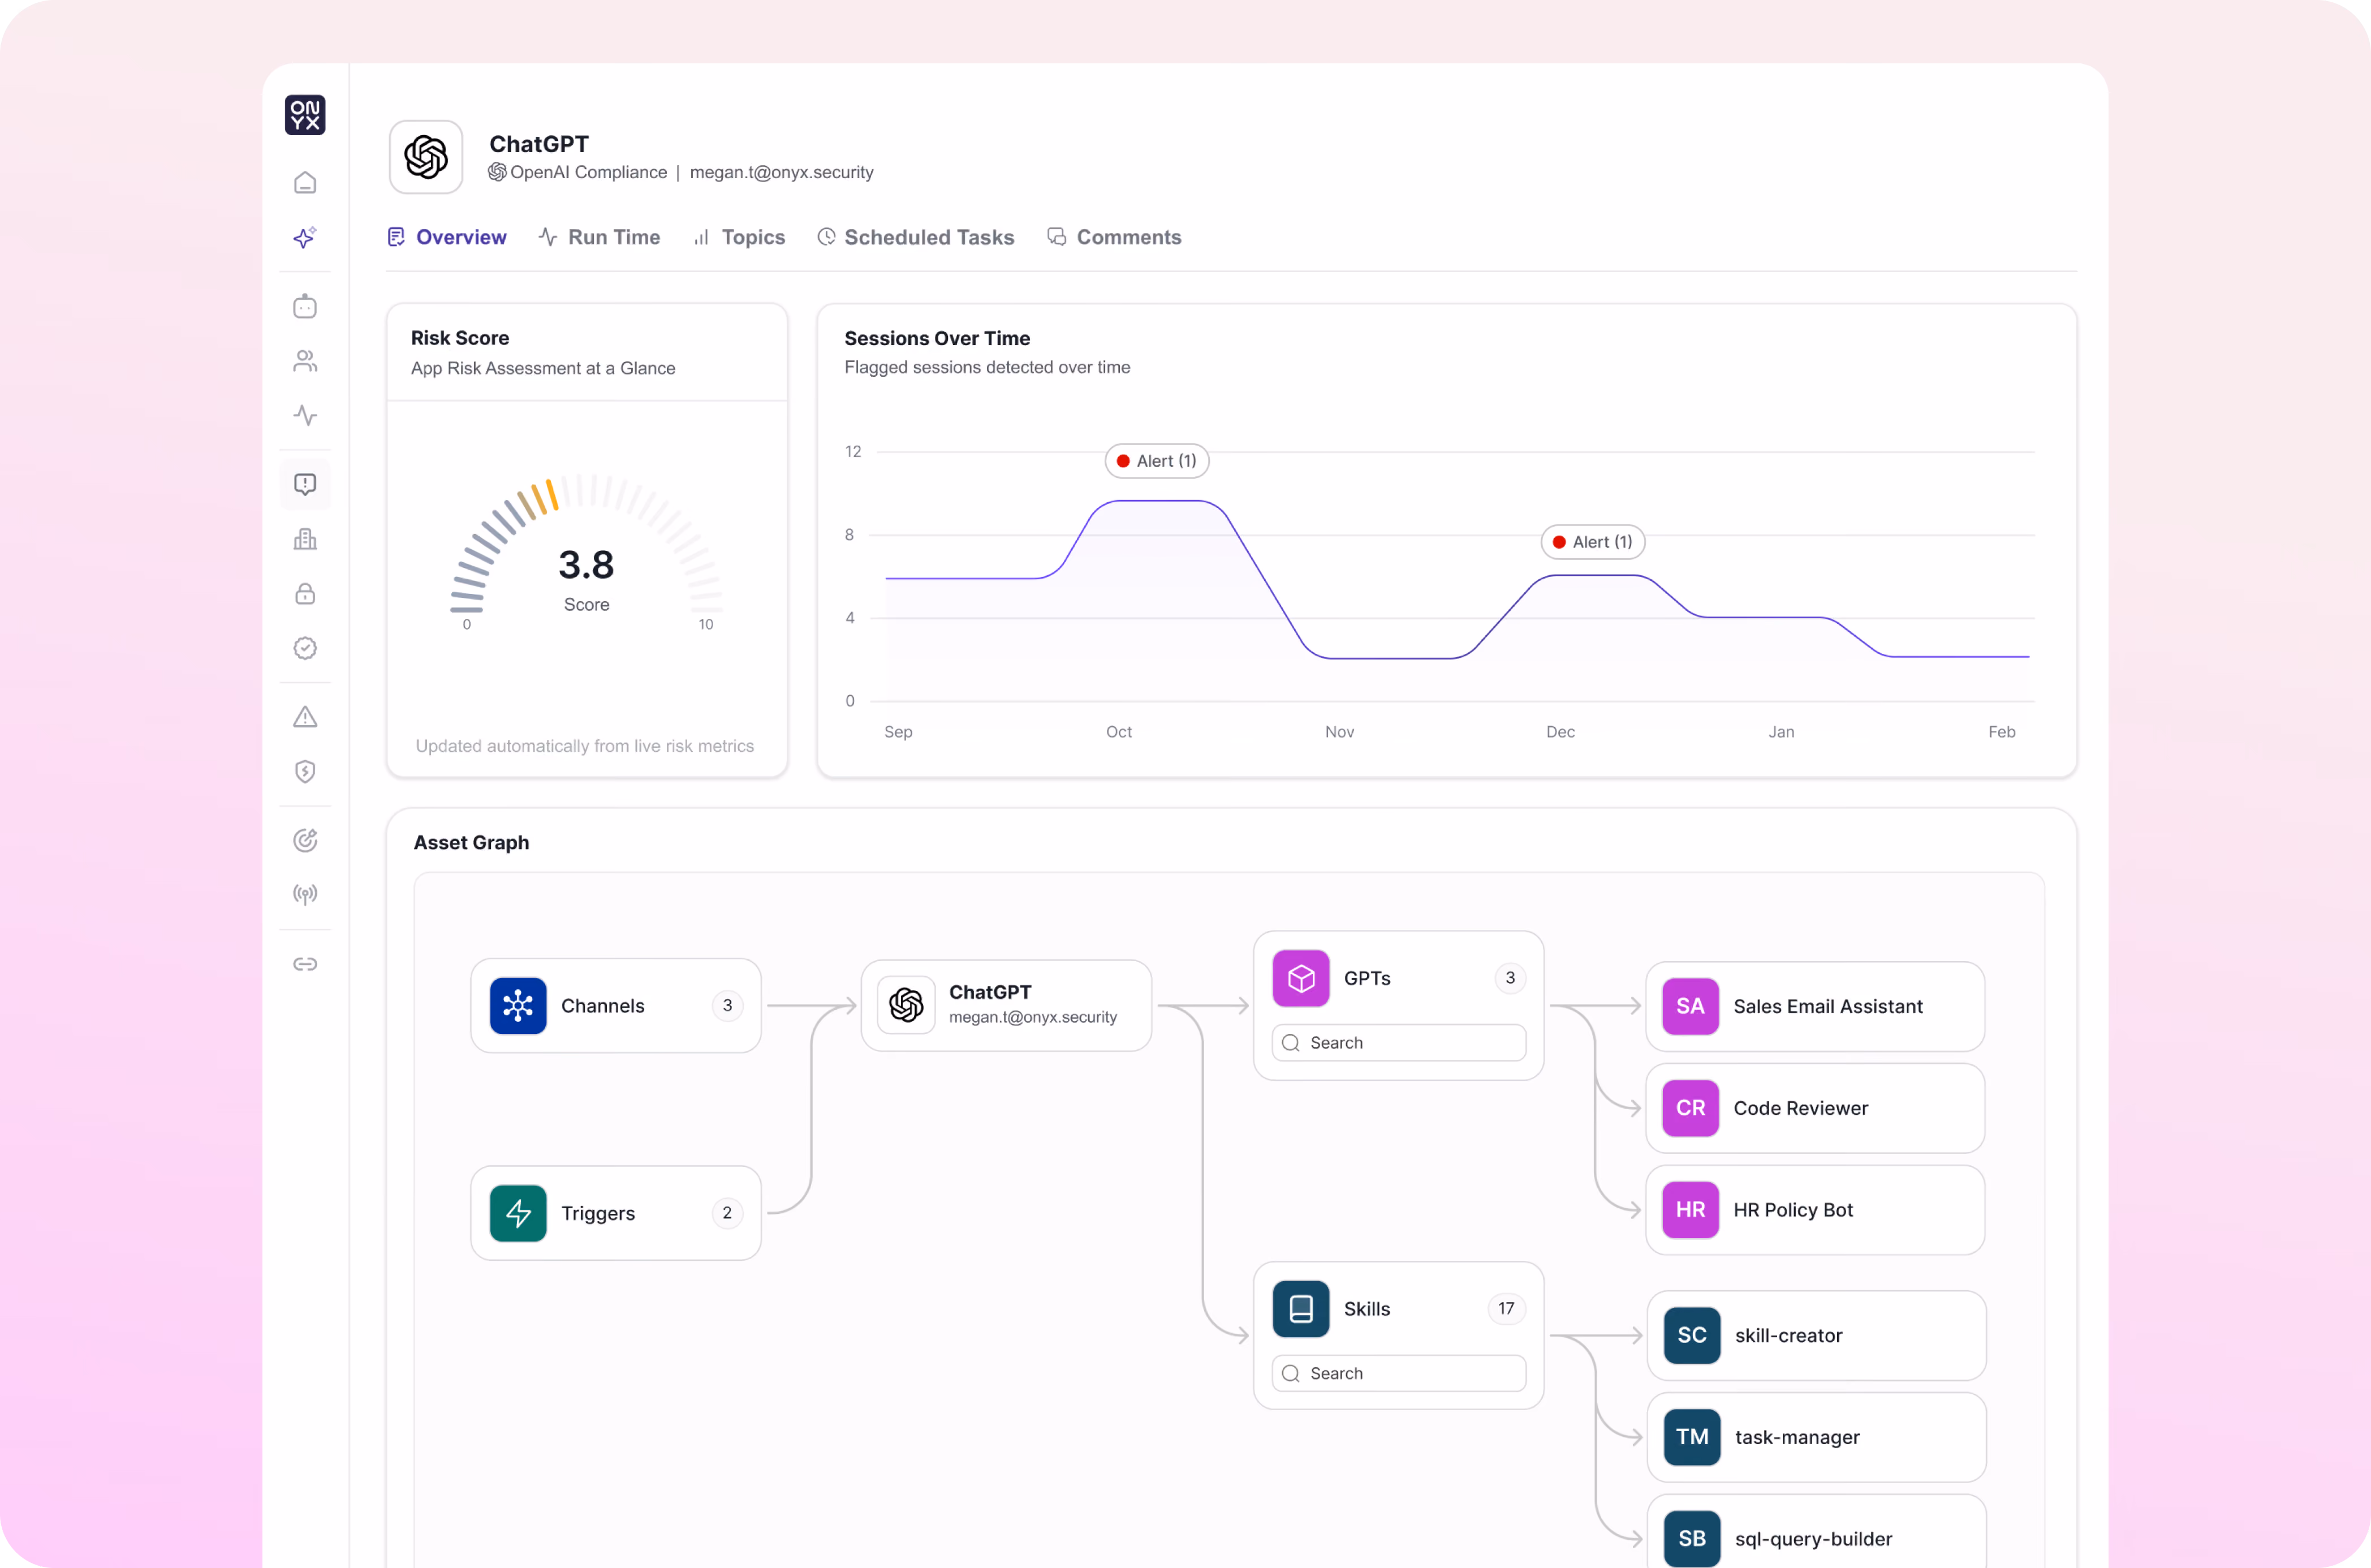Click the Risk Score heading
2371x1568 pixels.
[460, 338]
